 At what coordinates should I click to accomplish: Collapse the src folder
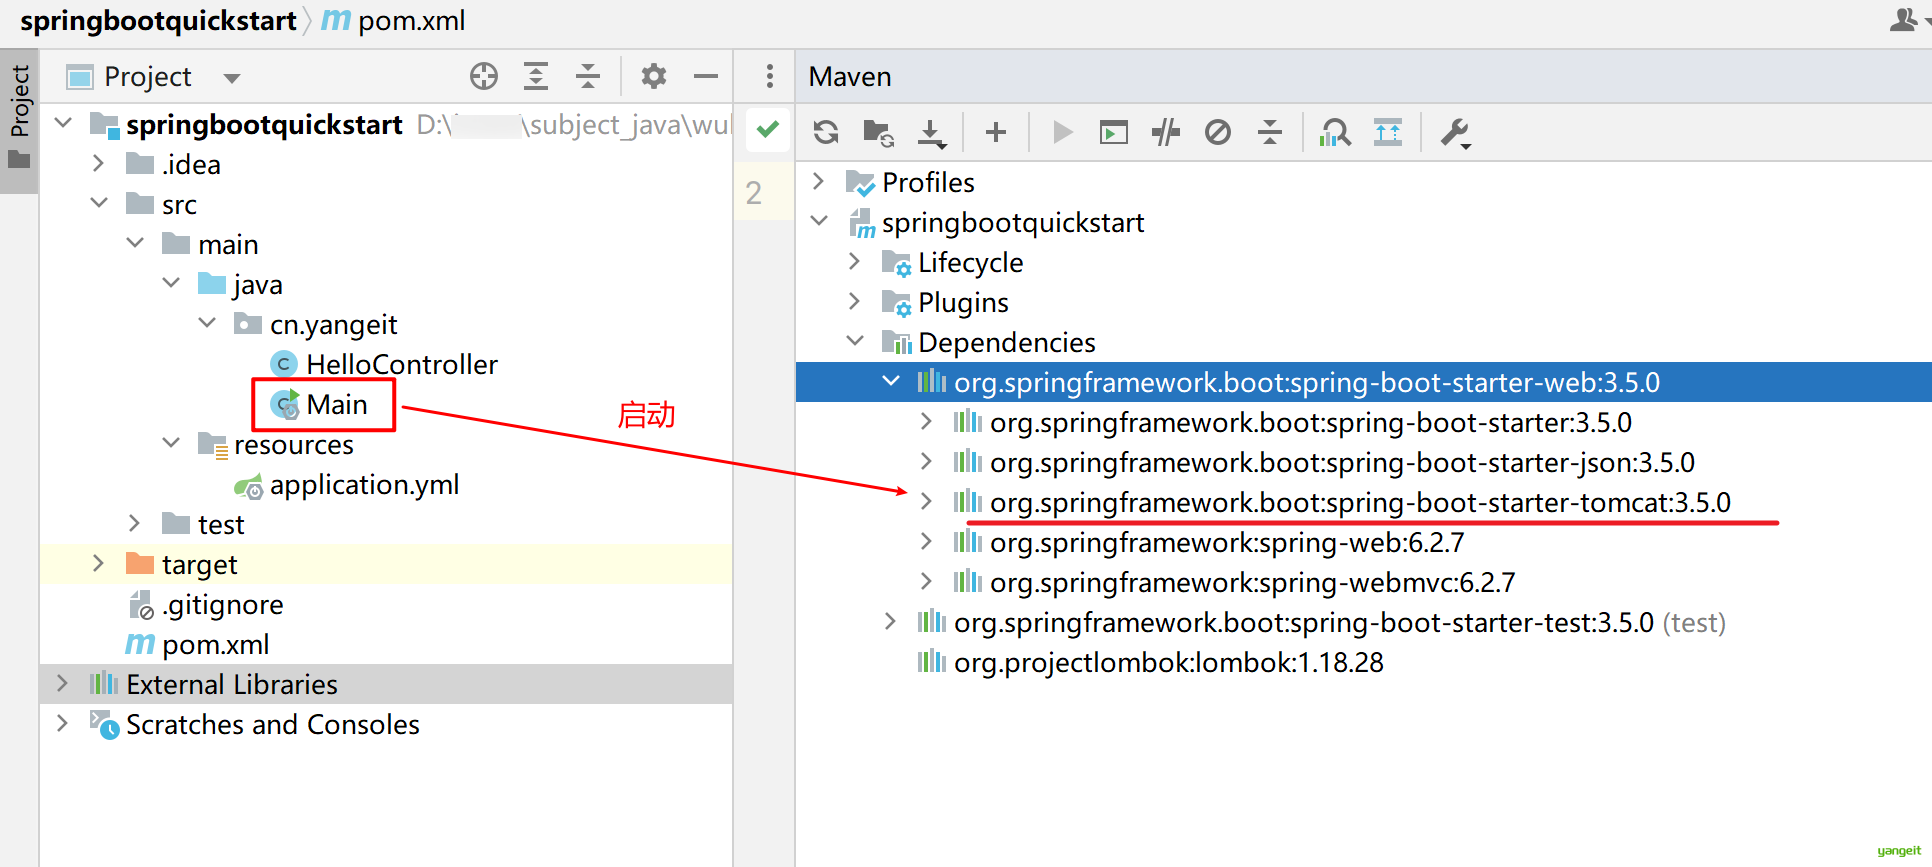[99, 203]
